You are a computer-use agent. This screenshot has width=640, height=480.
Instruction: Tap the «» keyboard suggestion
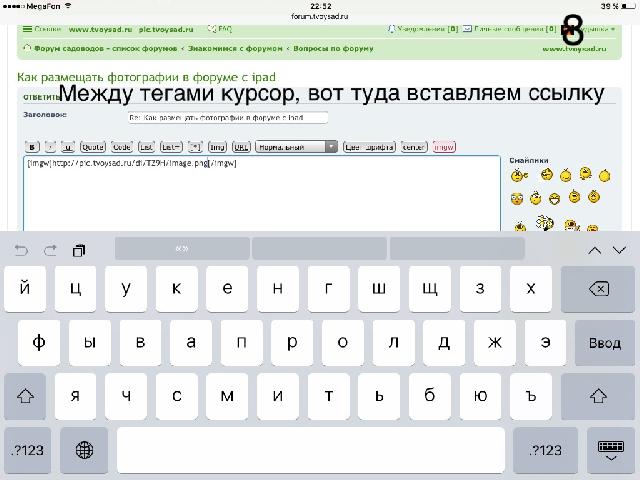click(x=182, y=249)
